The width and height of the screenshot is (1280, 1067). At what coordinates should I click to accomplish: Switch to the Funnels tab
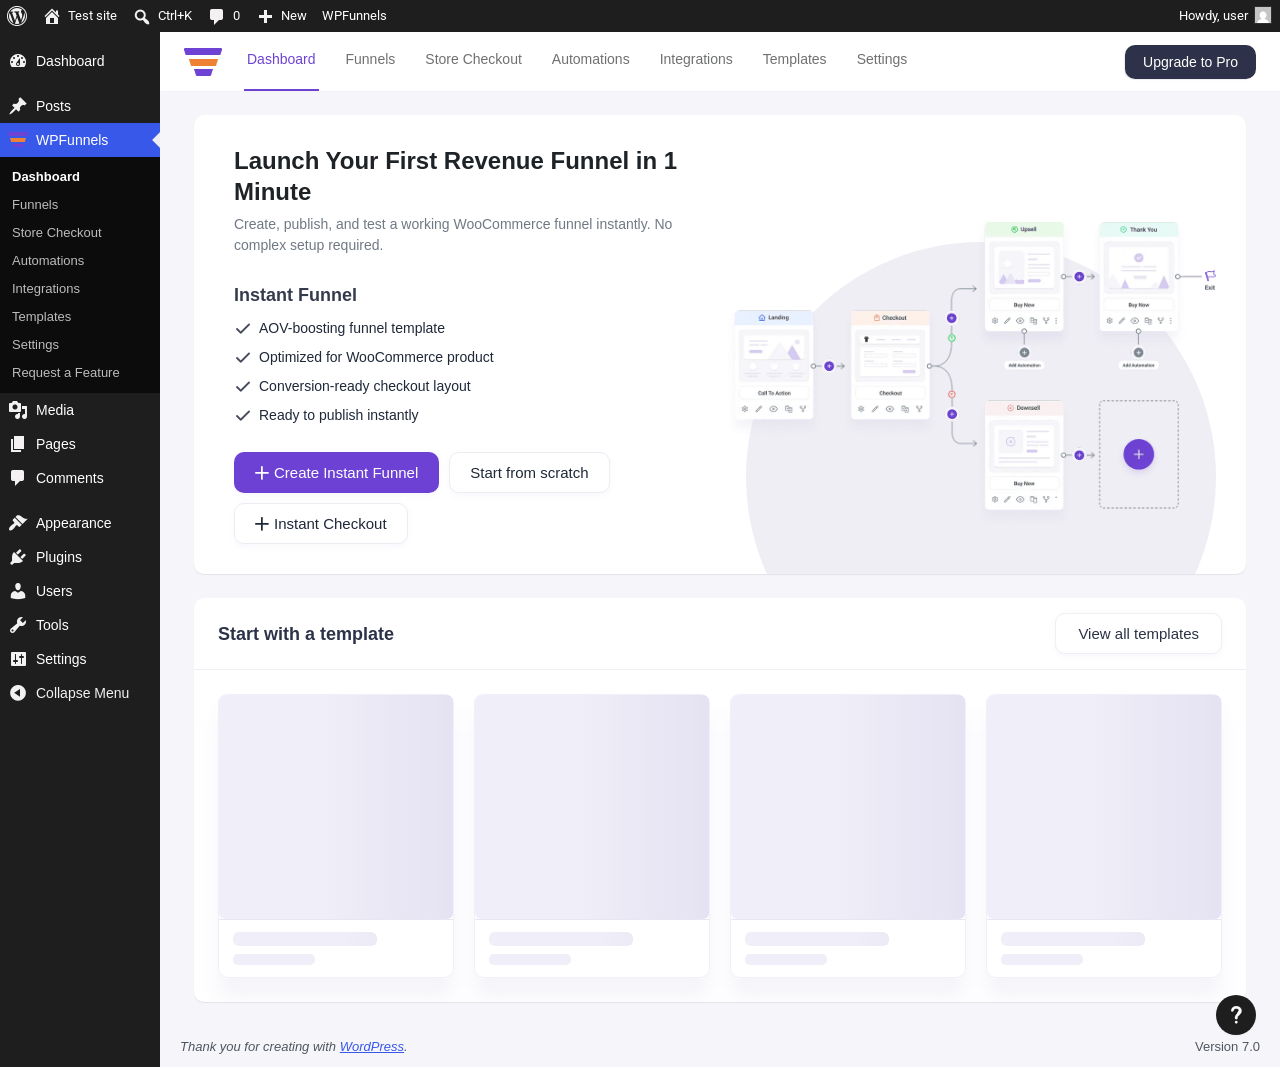(370, 59)
